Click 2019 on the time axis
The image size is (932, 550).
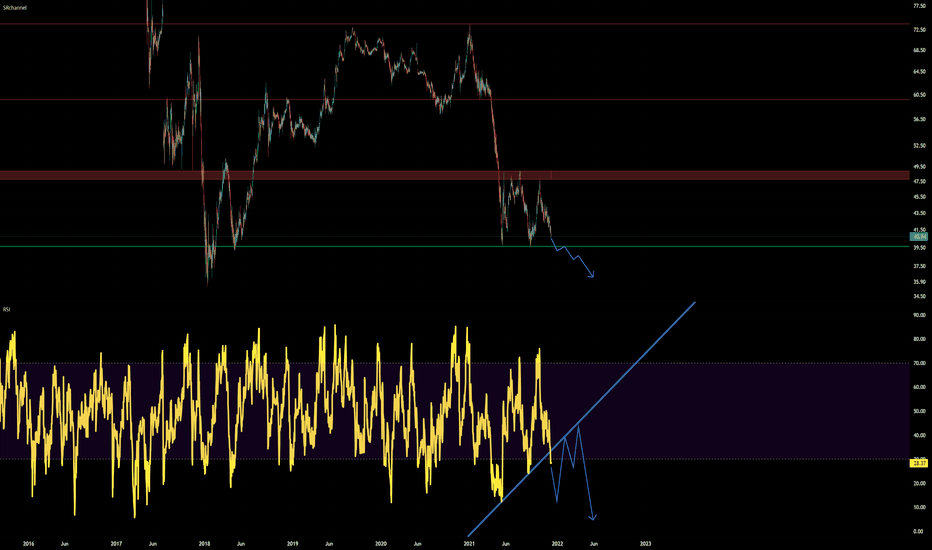[x=292, y=543]
